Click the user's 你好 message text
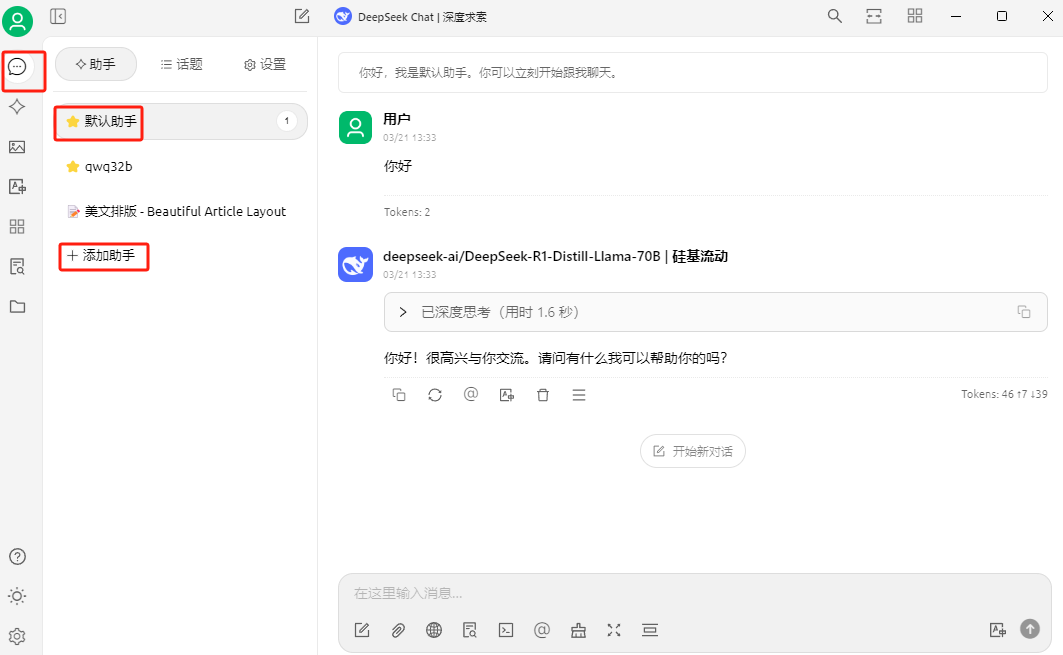This screenshot has width=1063, height=655. [398, 166]
